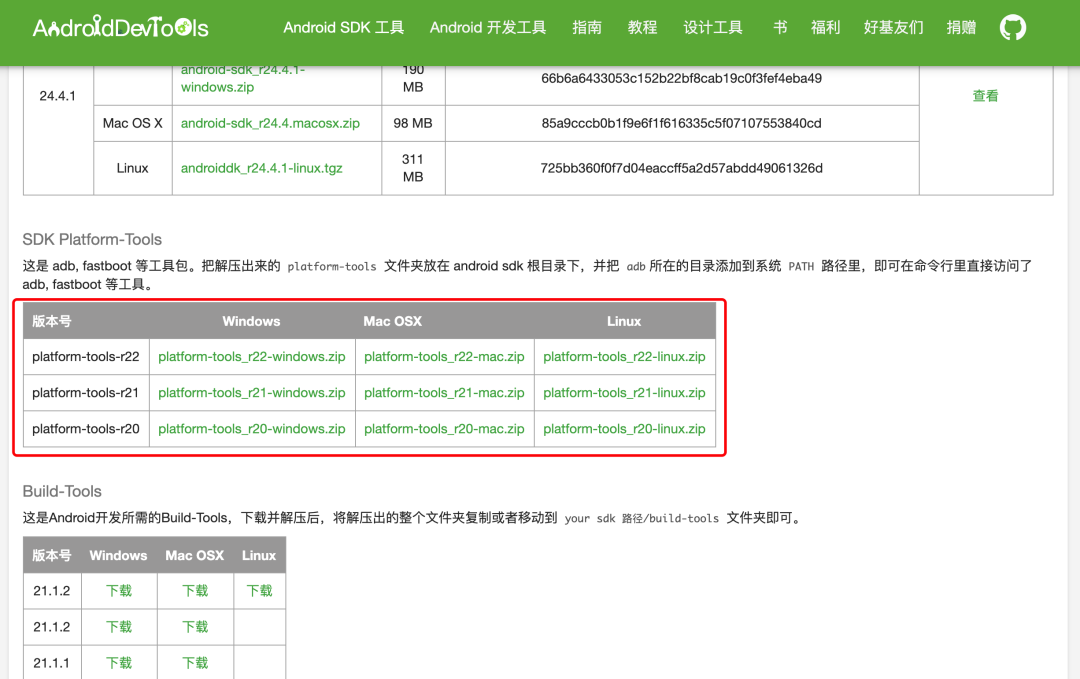Download Build-Tools 21.1.2 for Windows
Viewport: 1080px width, 679px height.
click(118, 590)
